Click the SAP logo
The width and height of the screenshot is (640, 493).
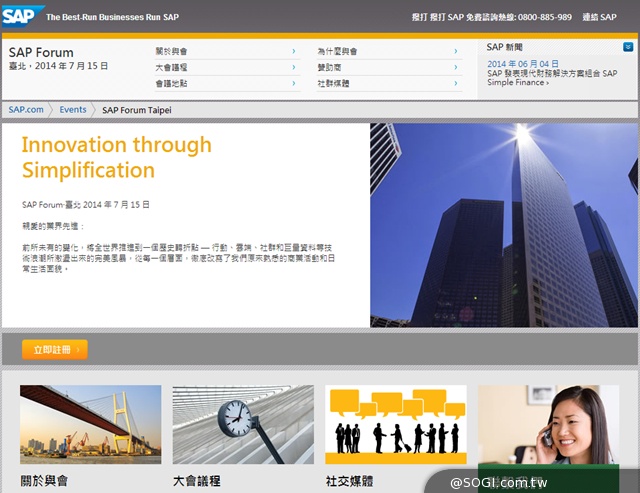point(22,16)
